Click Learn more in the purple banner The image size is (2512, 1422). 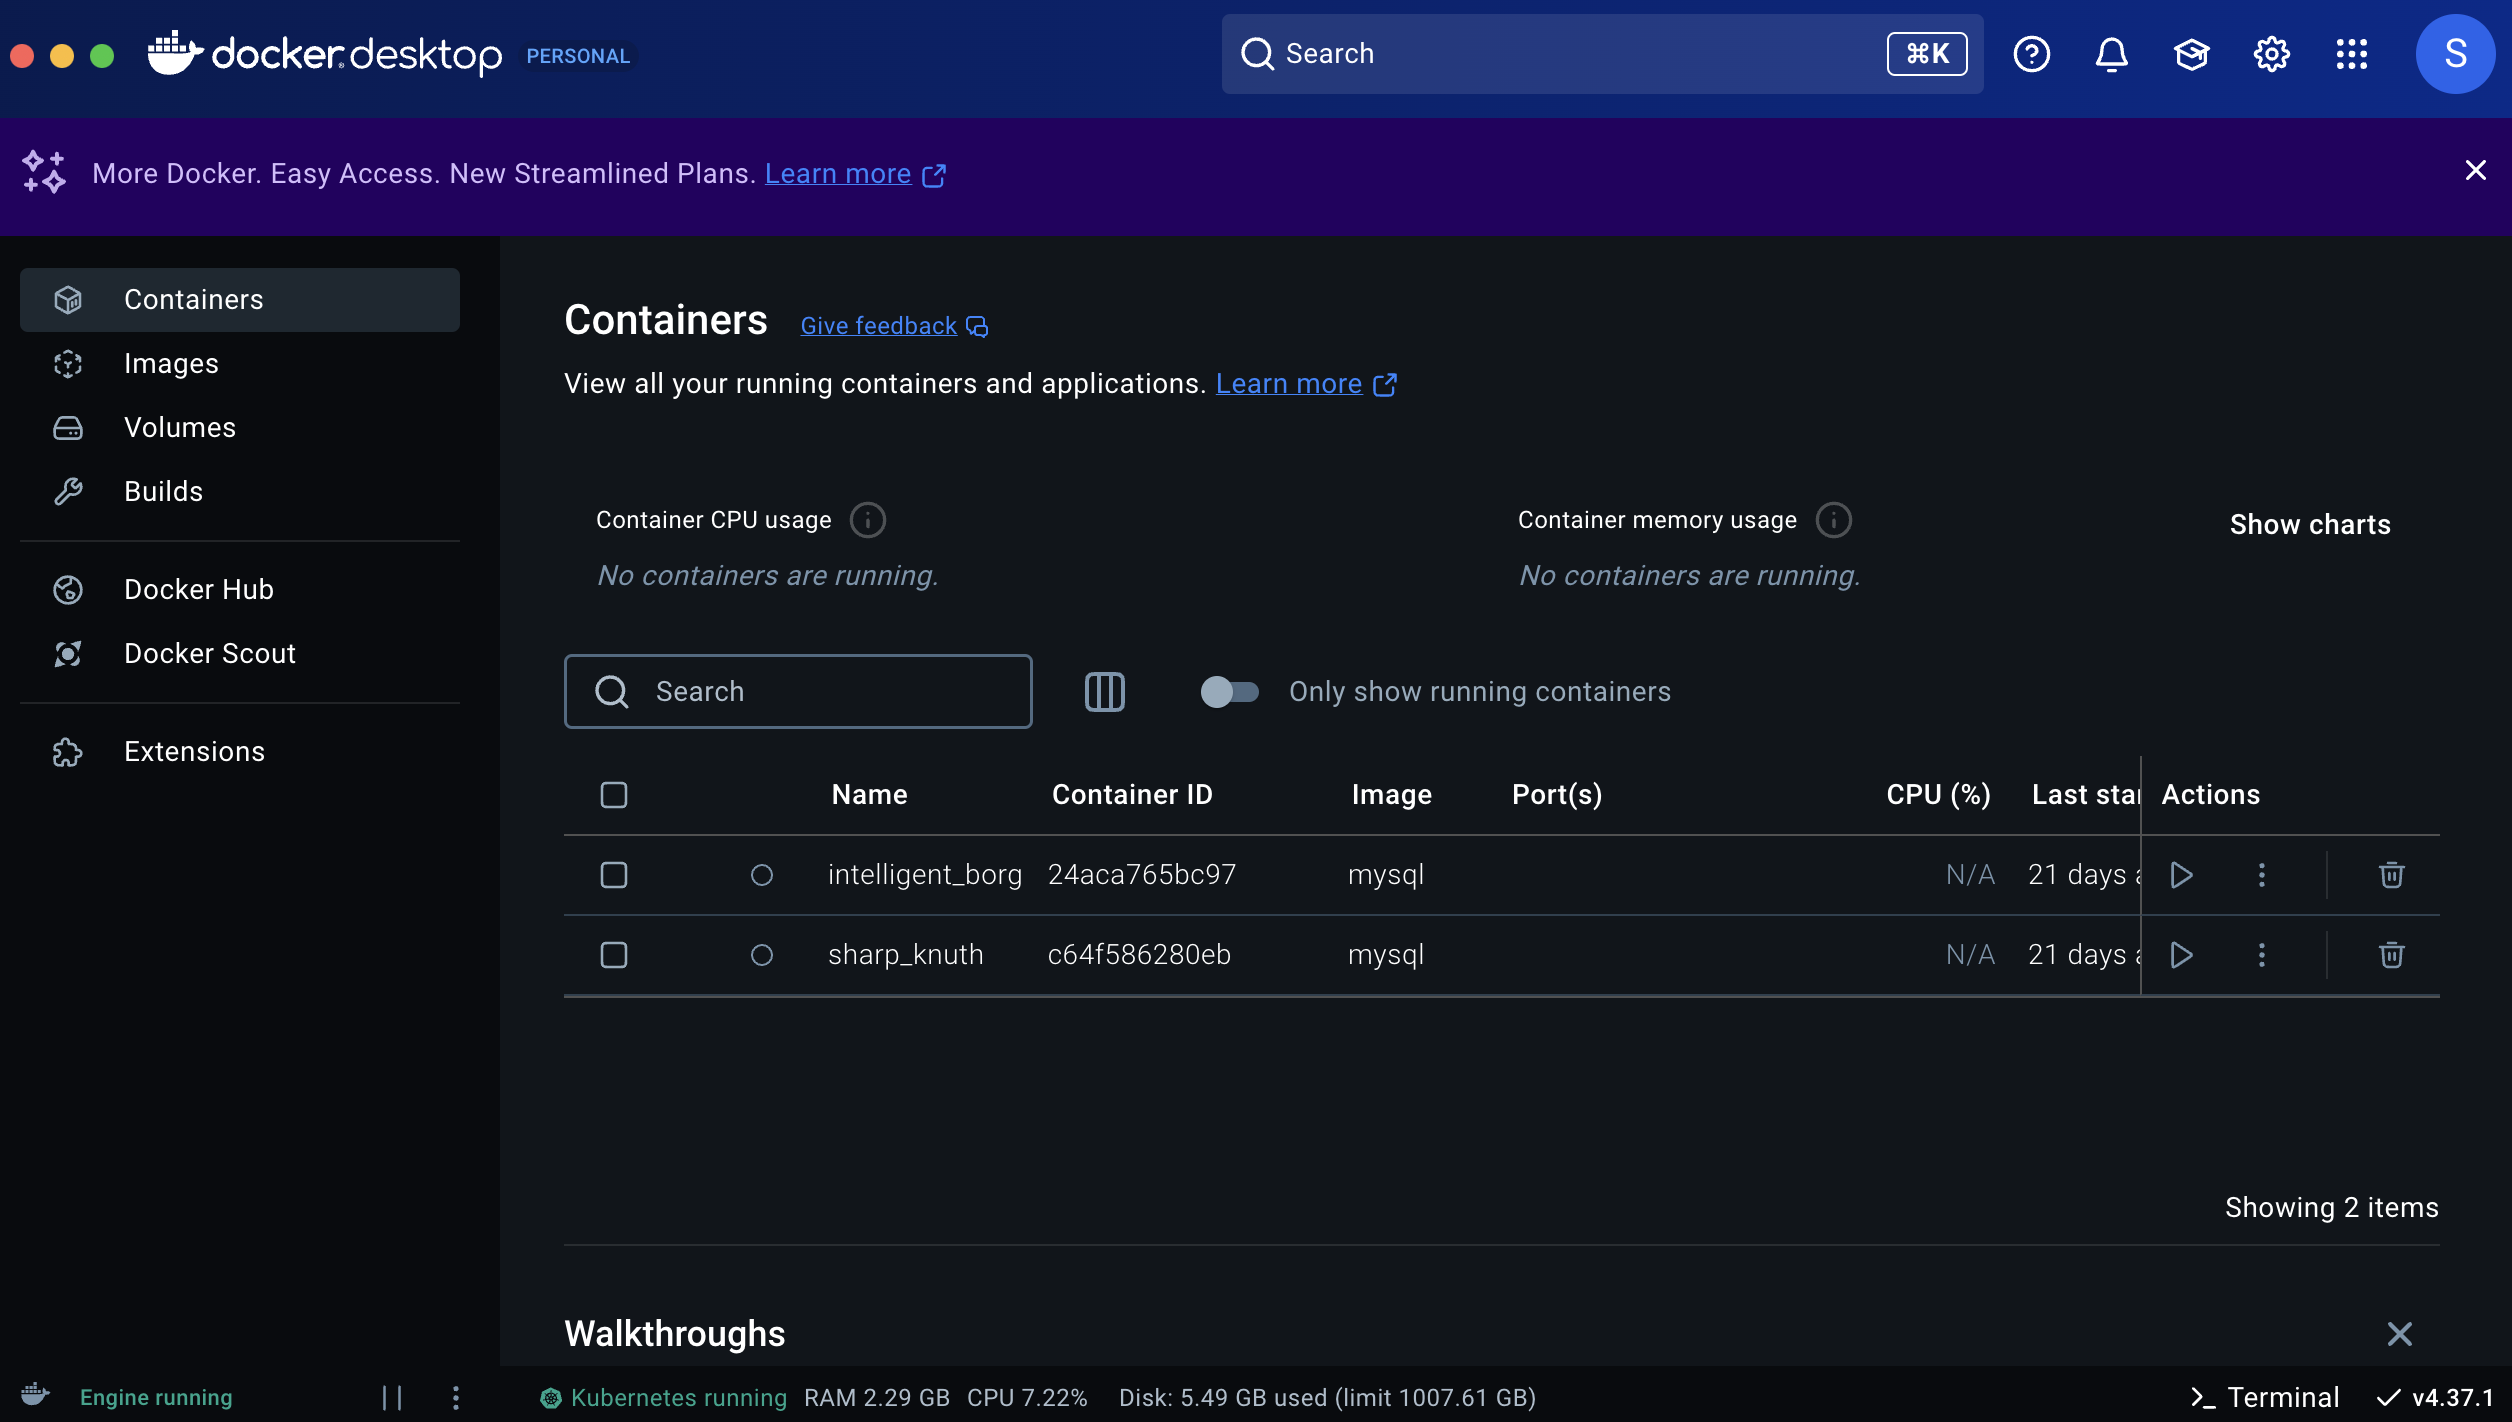[x=838, y=174]
